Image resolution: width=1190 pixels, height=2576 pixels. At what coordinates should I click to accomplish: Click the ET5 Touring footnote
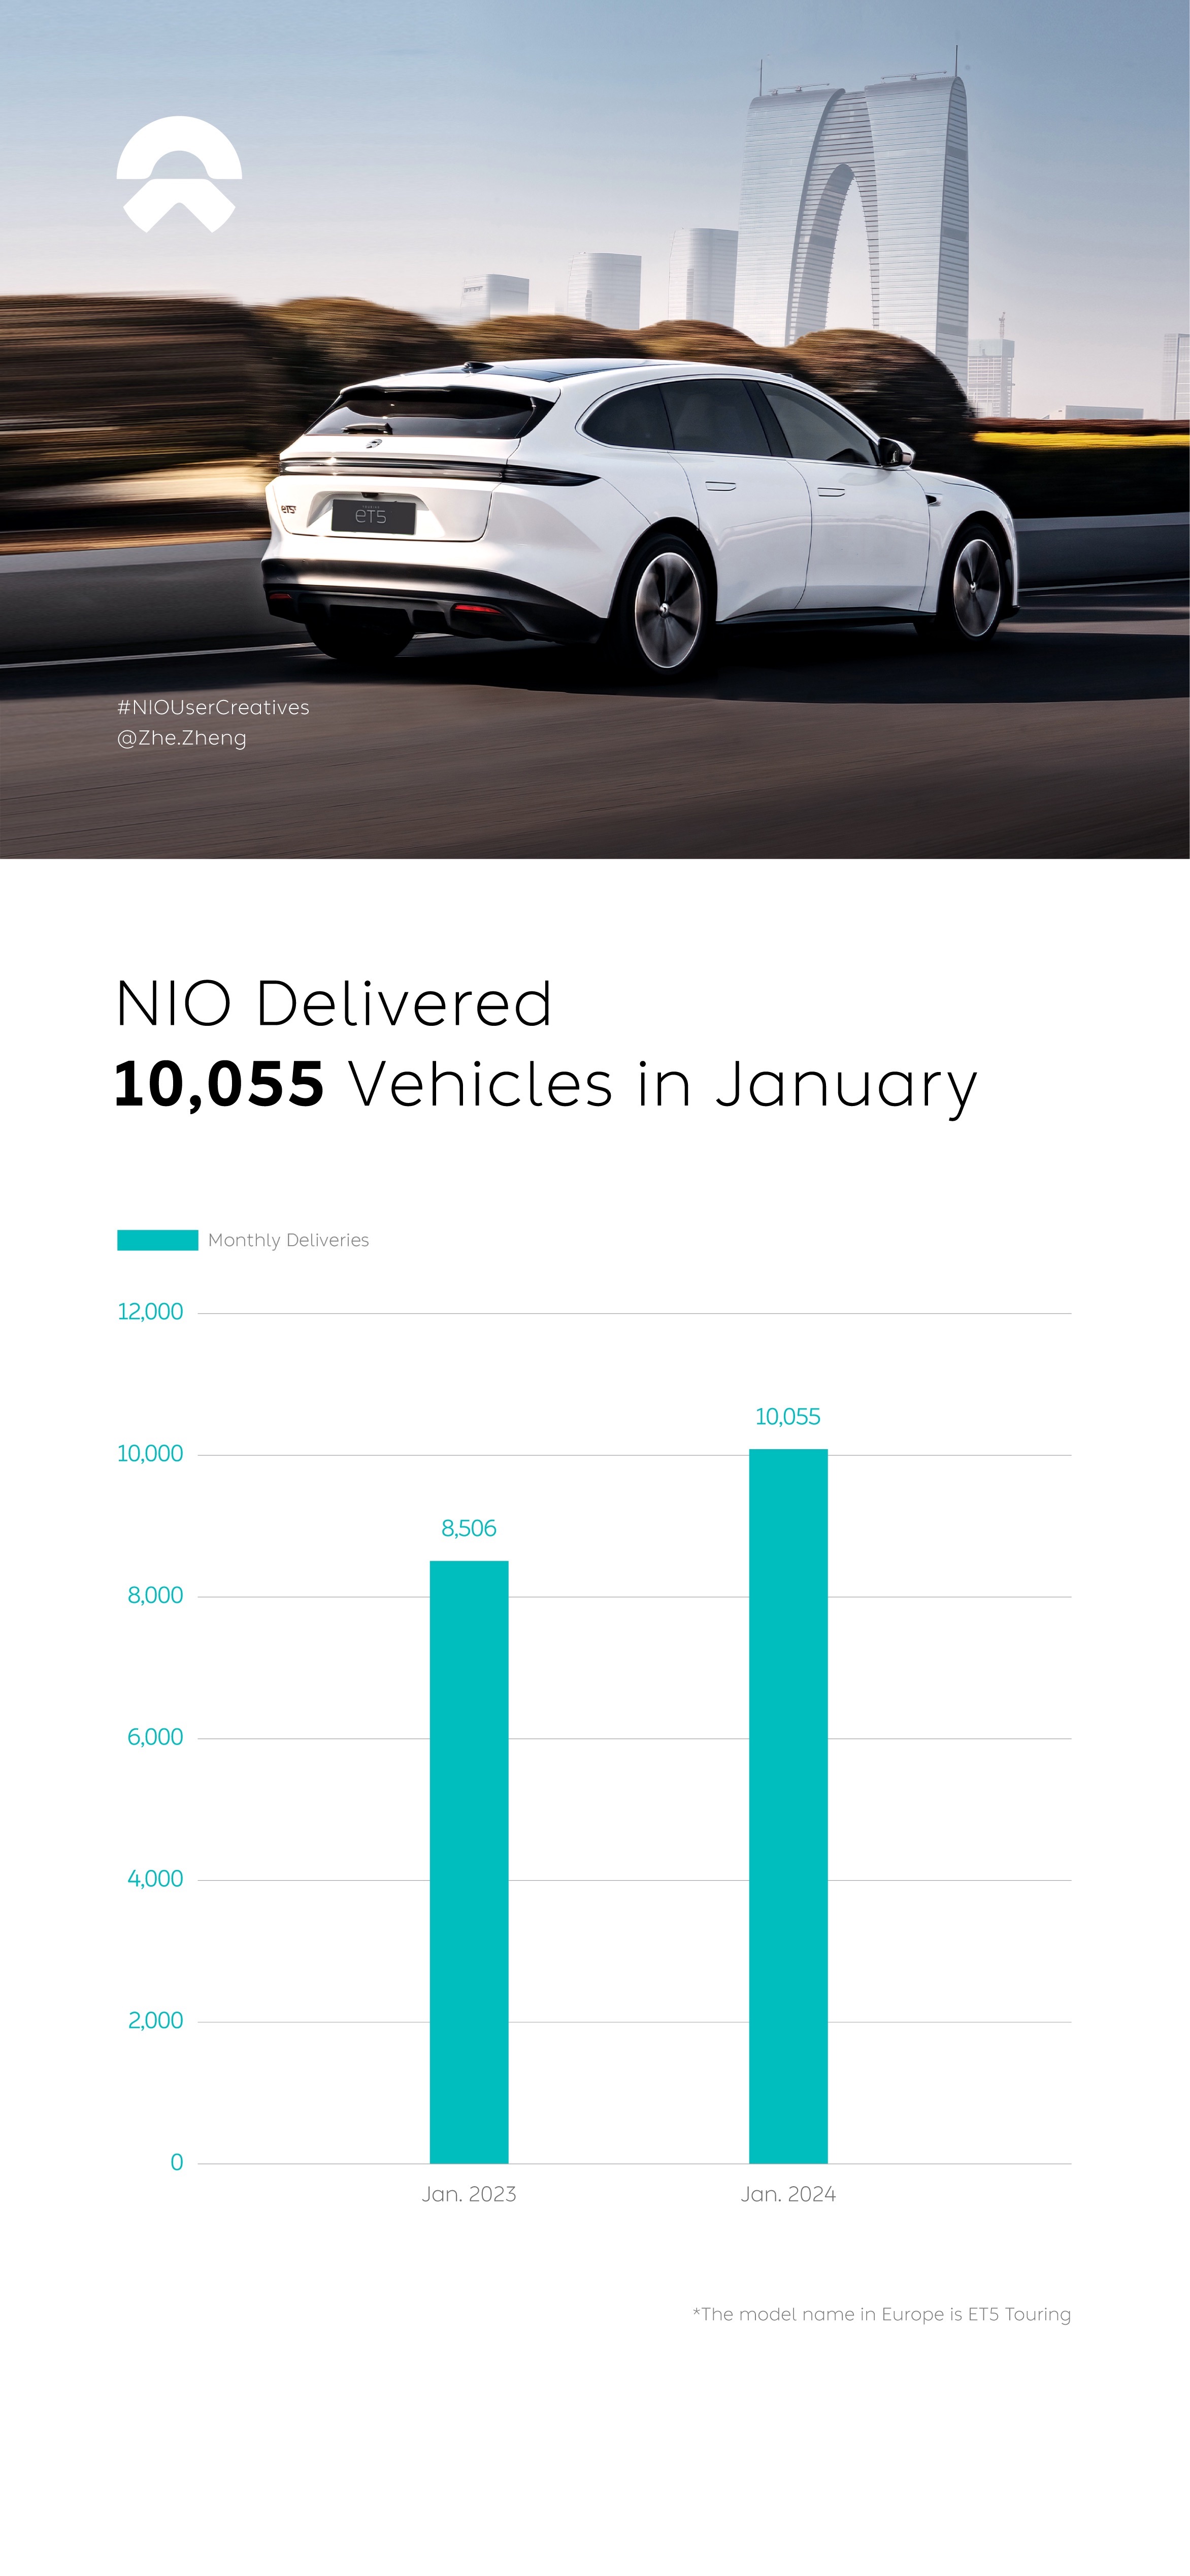coord(881,2314)
